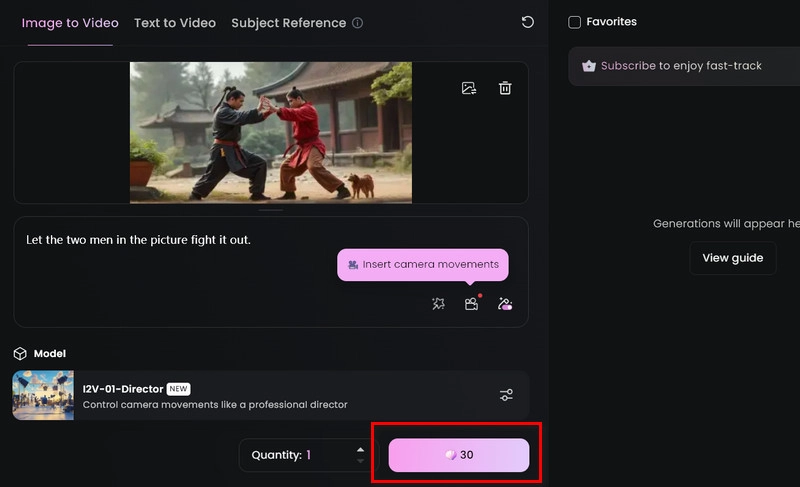
Task: Click the reset/refresh icon beside the tabs
Action: [x=528, y=22]
